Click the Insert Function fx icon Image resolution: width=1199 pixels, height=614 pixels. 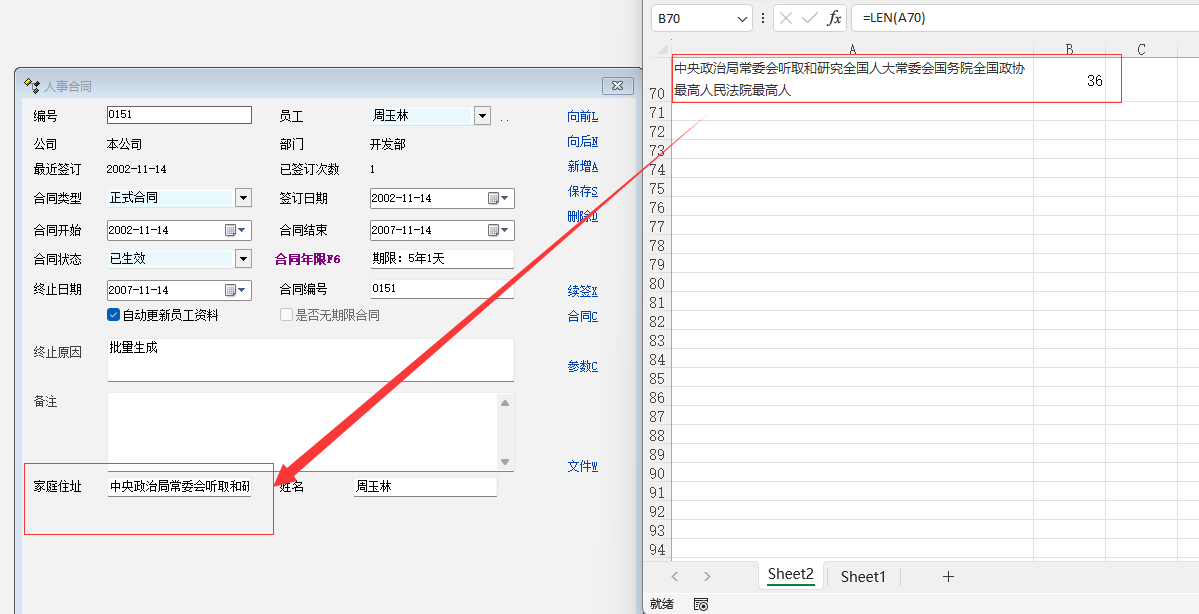pos(834,18)
